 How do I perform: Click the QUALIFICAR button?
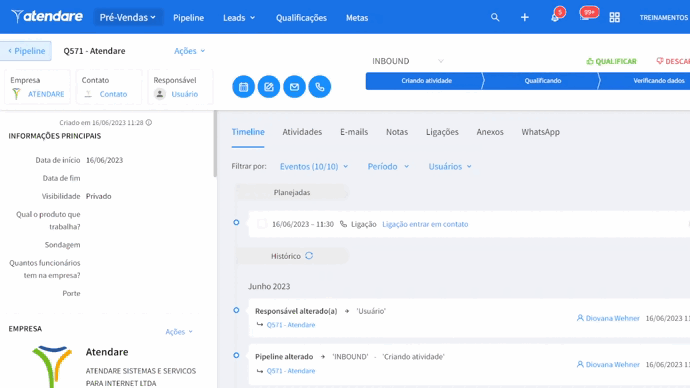pyautogui.click(x=612, y=61)
